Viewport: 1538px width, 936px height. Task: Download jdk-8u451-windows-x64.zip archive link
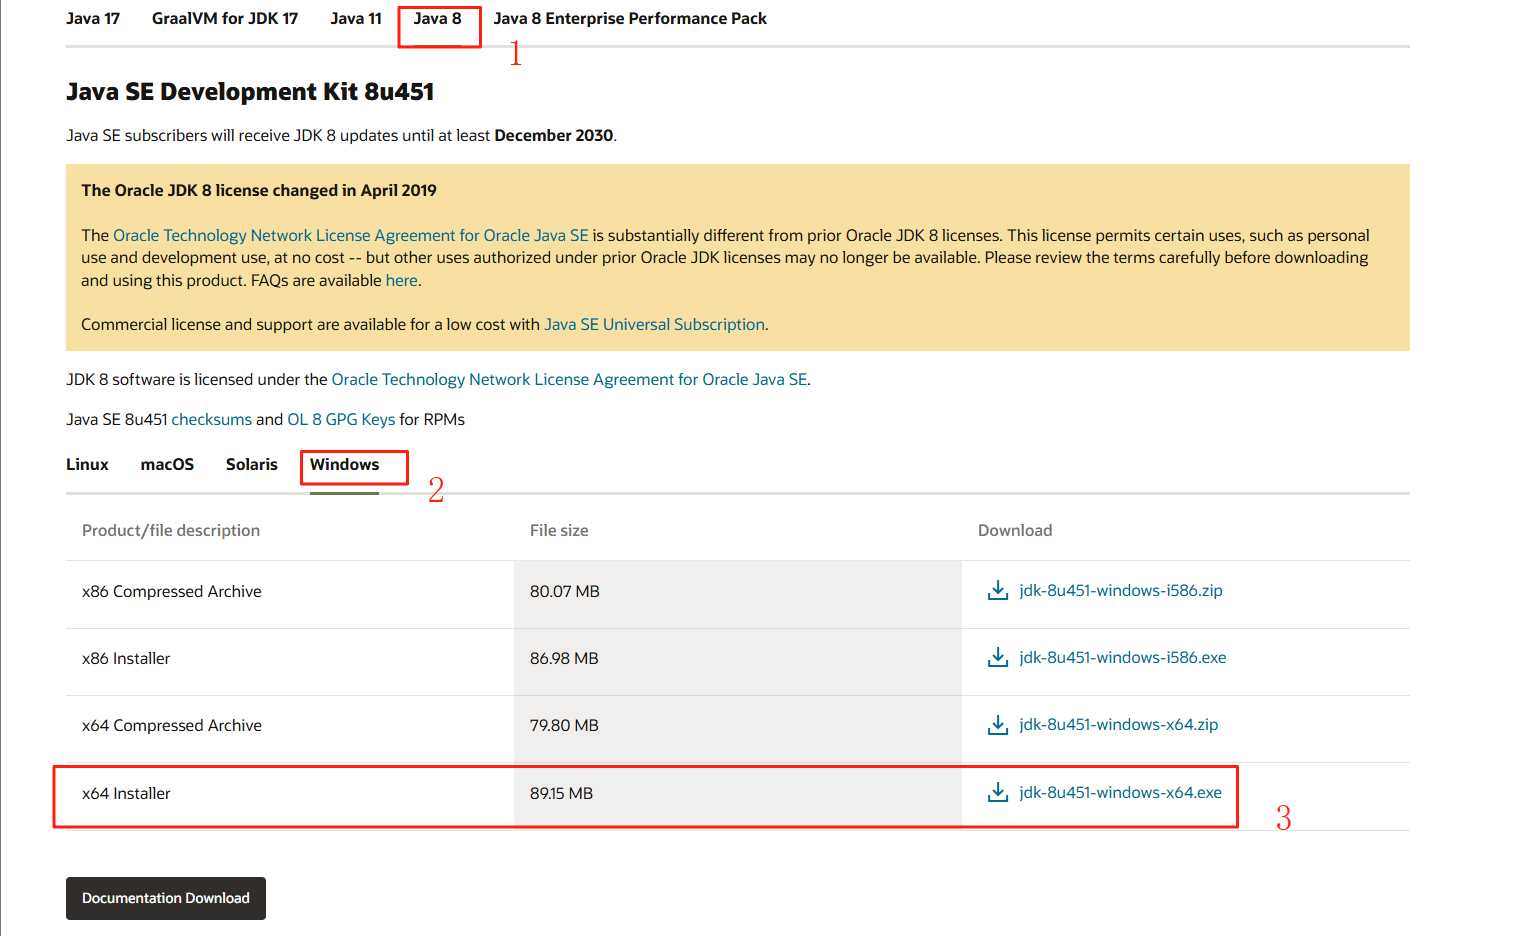click(x=1119, y=725)
